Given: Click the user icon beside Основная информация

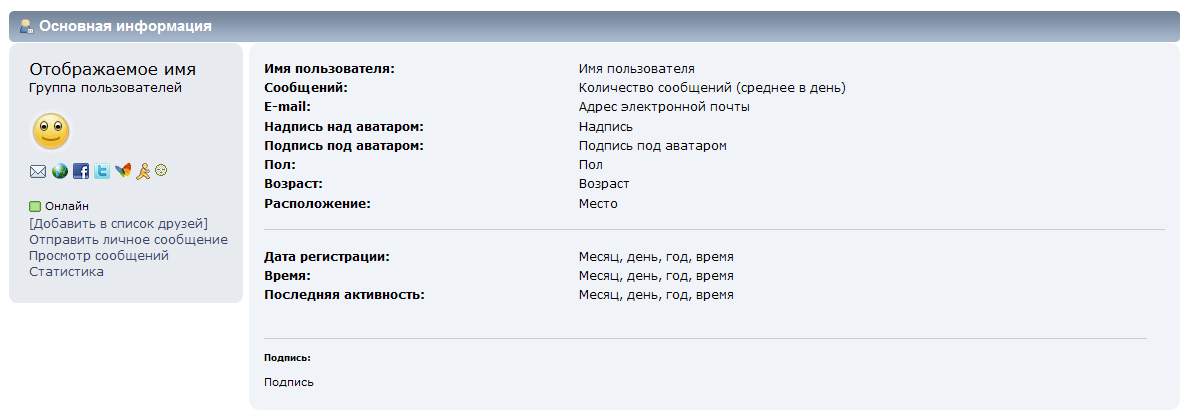Looking at the screenshot, I should pyautogui.click(x=26, y=26).
